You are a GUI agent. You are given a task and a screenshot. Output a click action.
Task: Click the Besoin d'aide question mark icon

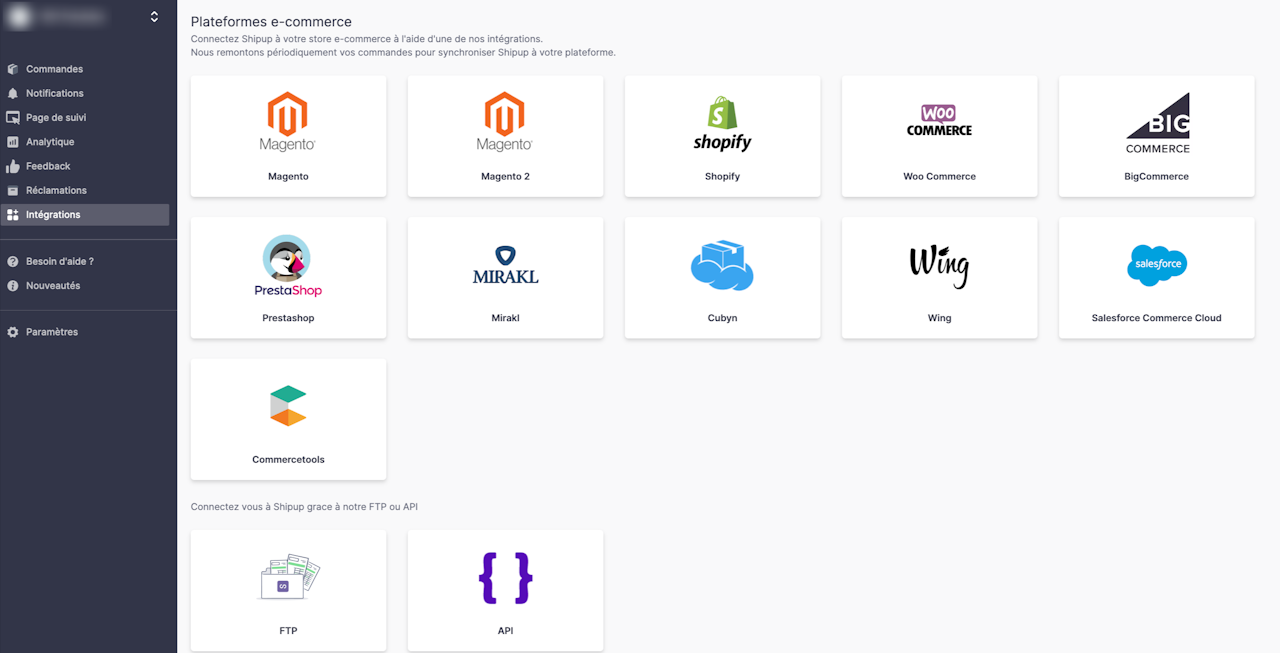(13, 261)
